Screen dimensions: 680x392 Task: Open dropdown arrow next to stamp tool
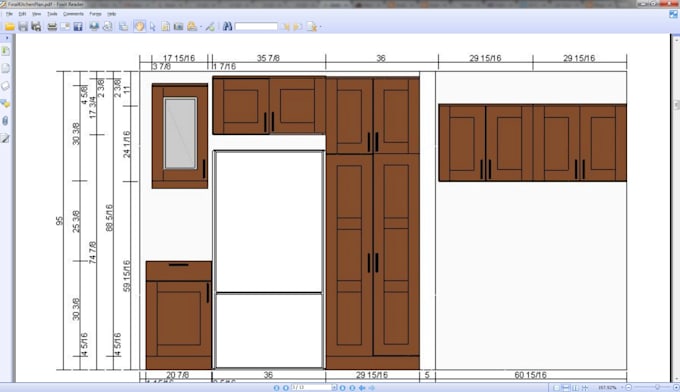200,27
